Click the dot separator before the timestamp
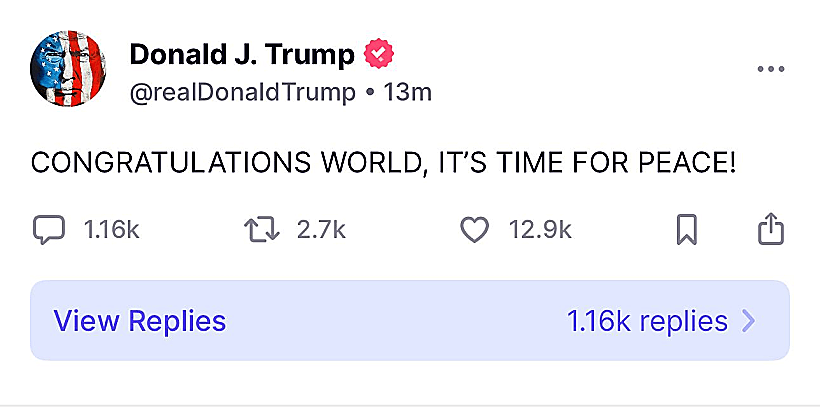 [370, 92]
